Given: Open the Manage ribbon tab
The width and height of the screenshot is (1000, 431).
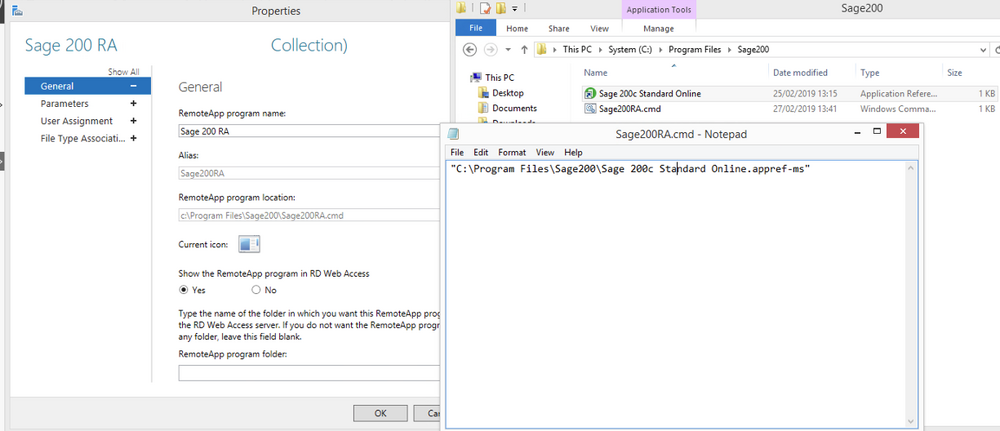Looking at the screenshot, I should pyautogui.click(x=658, y=28).
